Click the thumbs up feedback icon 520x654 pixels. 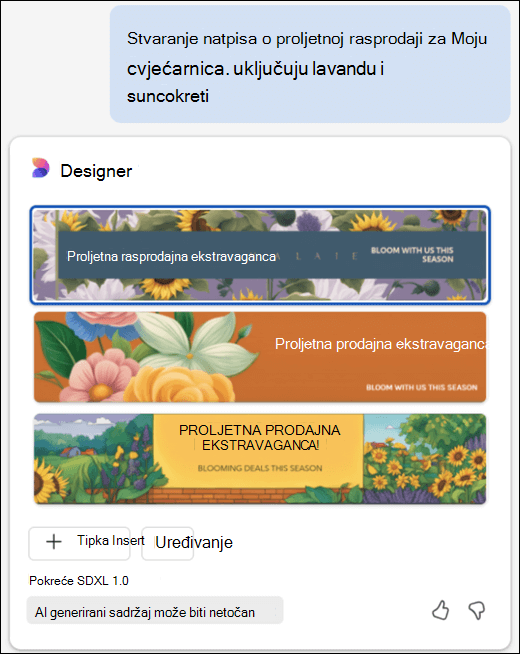pos(440,611)
